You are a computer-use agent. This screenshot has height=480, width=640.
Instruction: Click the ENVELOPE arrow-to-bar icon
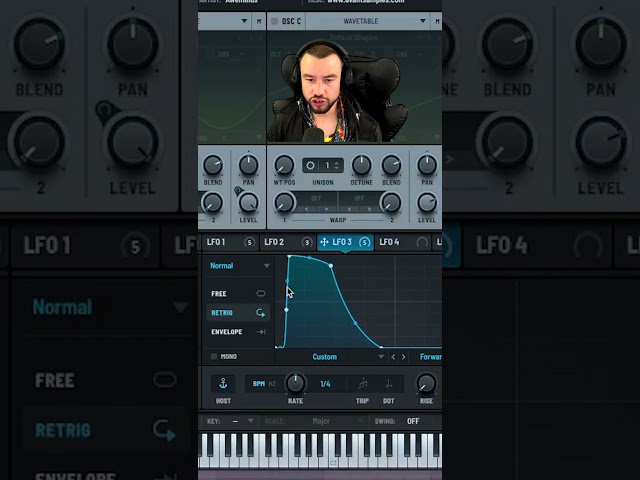[x=260, y=332]
